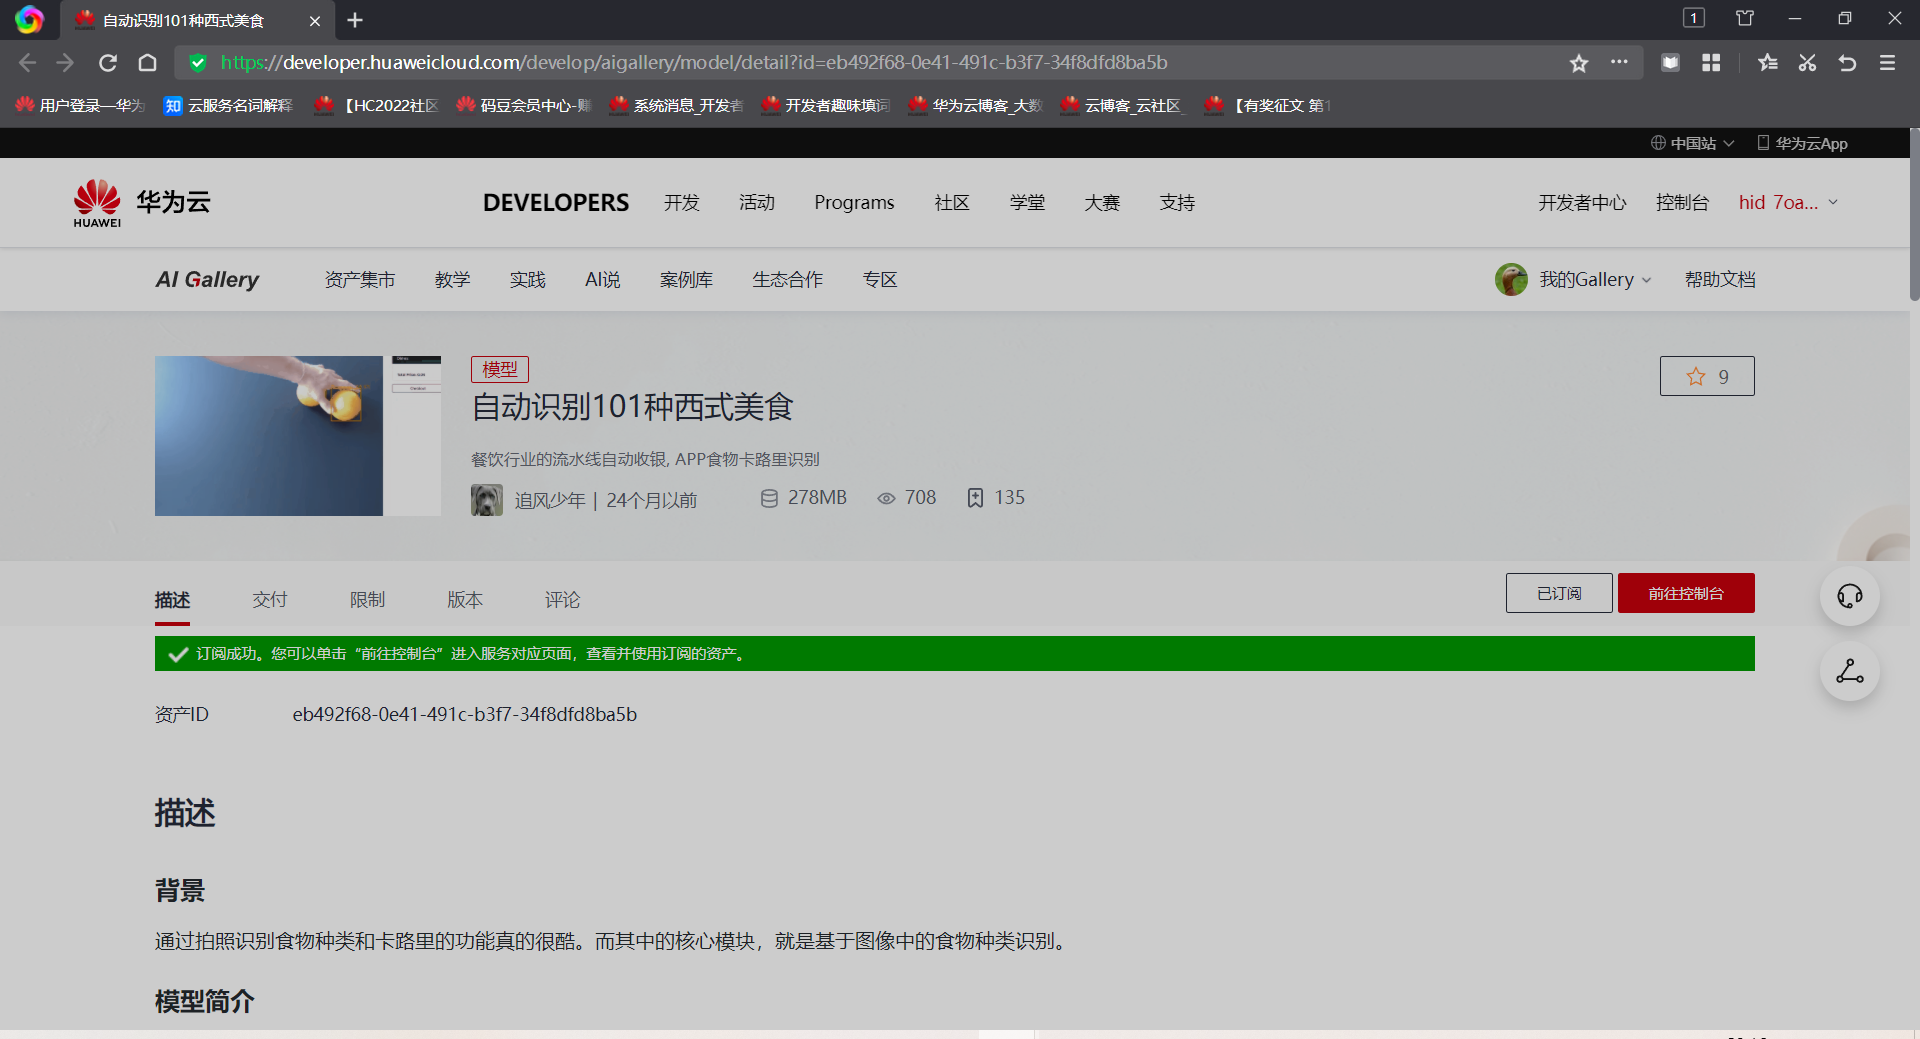This screenshot has height=1039, width=1920.
Task: Click the browser address bar URL
Action: [x=694, y=63]
